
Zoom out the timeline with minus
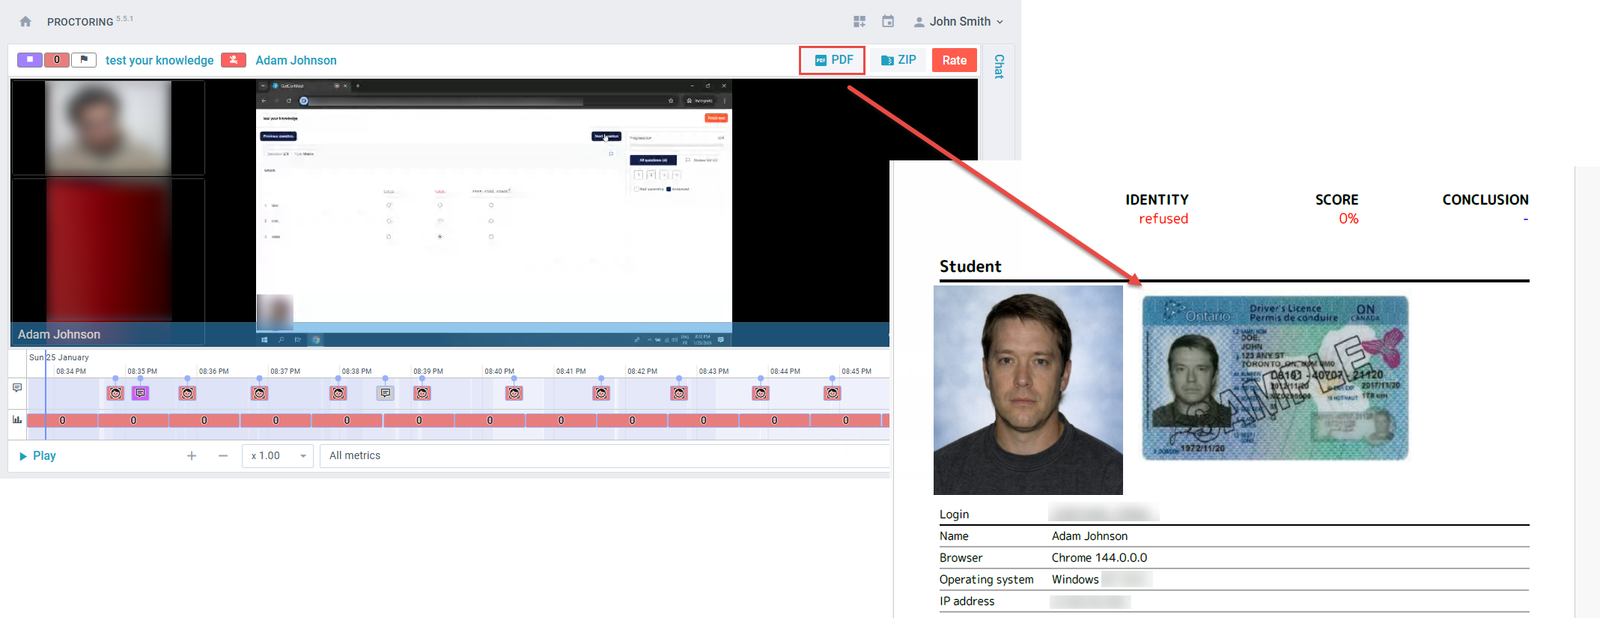(x=223, y=456)
